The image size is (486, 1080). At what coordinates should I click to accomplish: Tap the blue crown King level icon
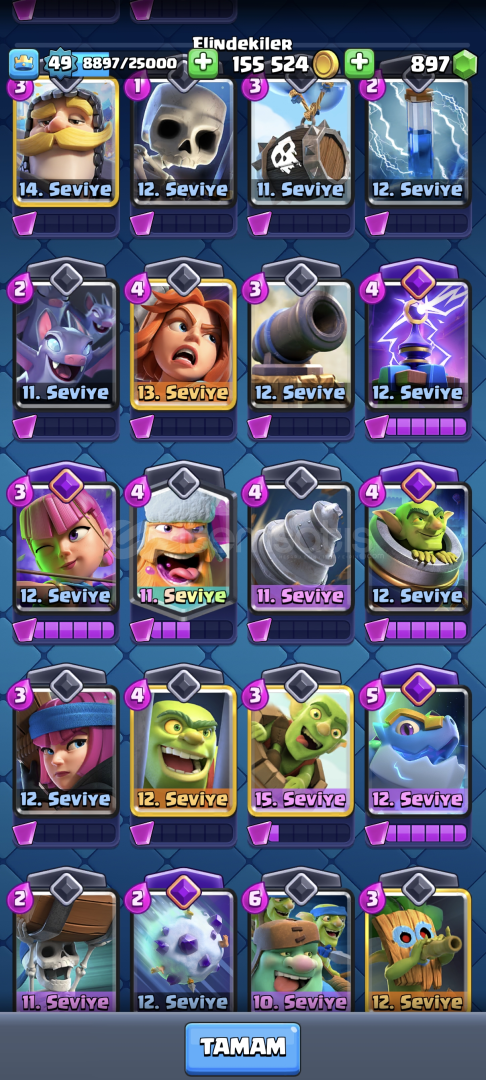click(x=24, y=64)
